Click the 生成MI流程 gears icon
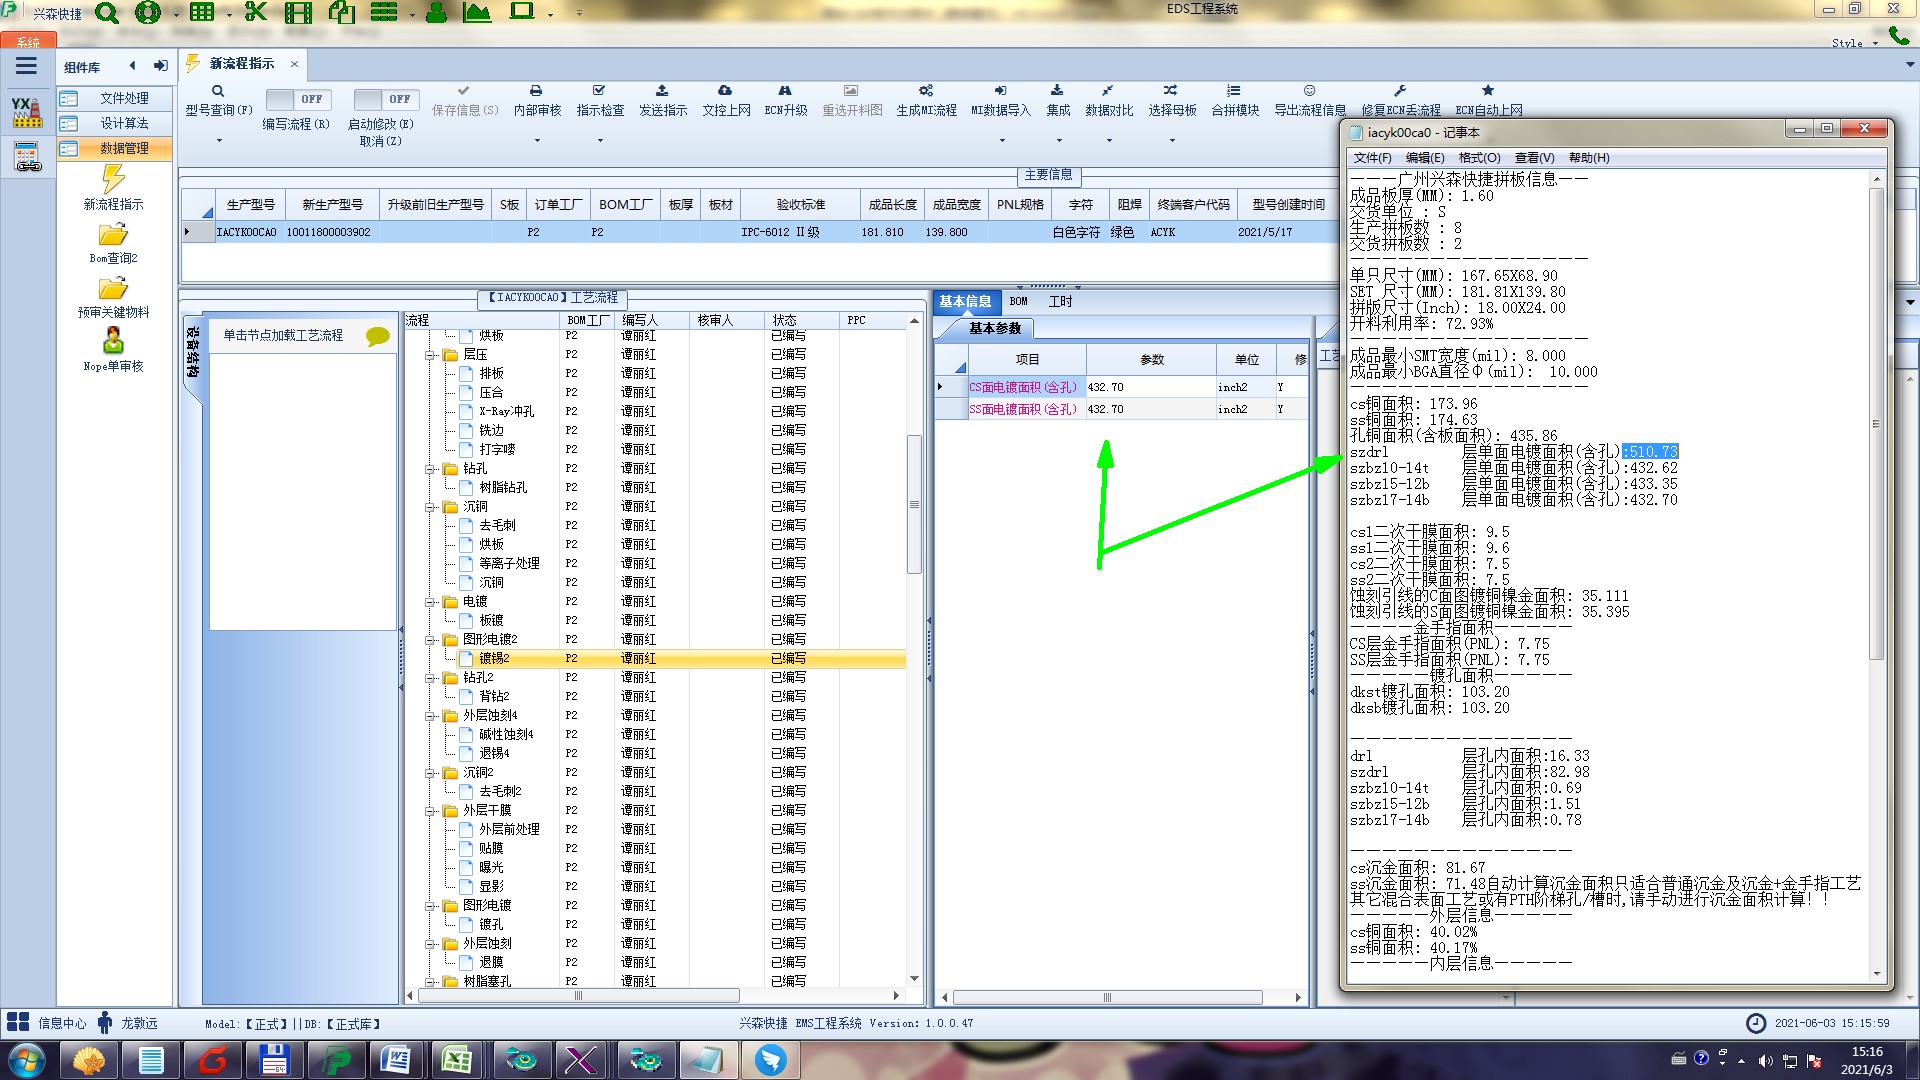Screen dimensions: 1920x1080 tap(926, 91)
